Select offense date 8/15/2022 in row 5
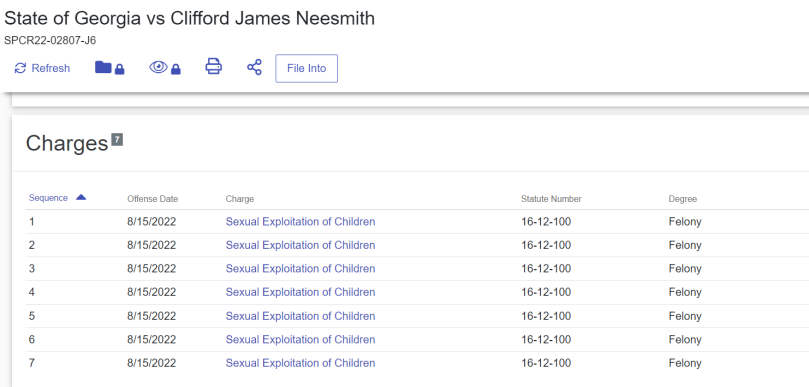This screenshot has height=387, width=809. [152, 316]
